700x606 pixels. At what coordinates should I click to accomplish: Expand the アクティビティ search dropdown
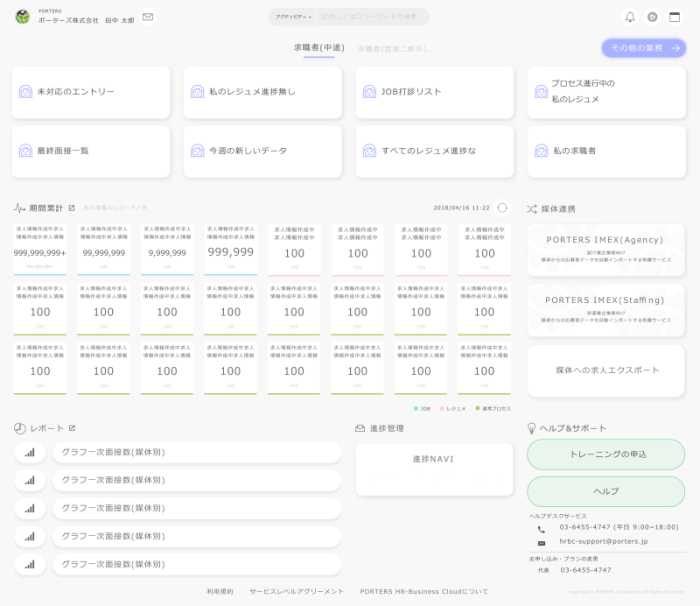click(x=294, y=17)
